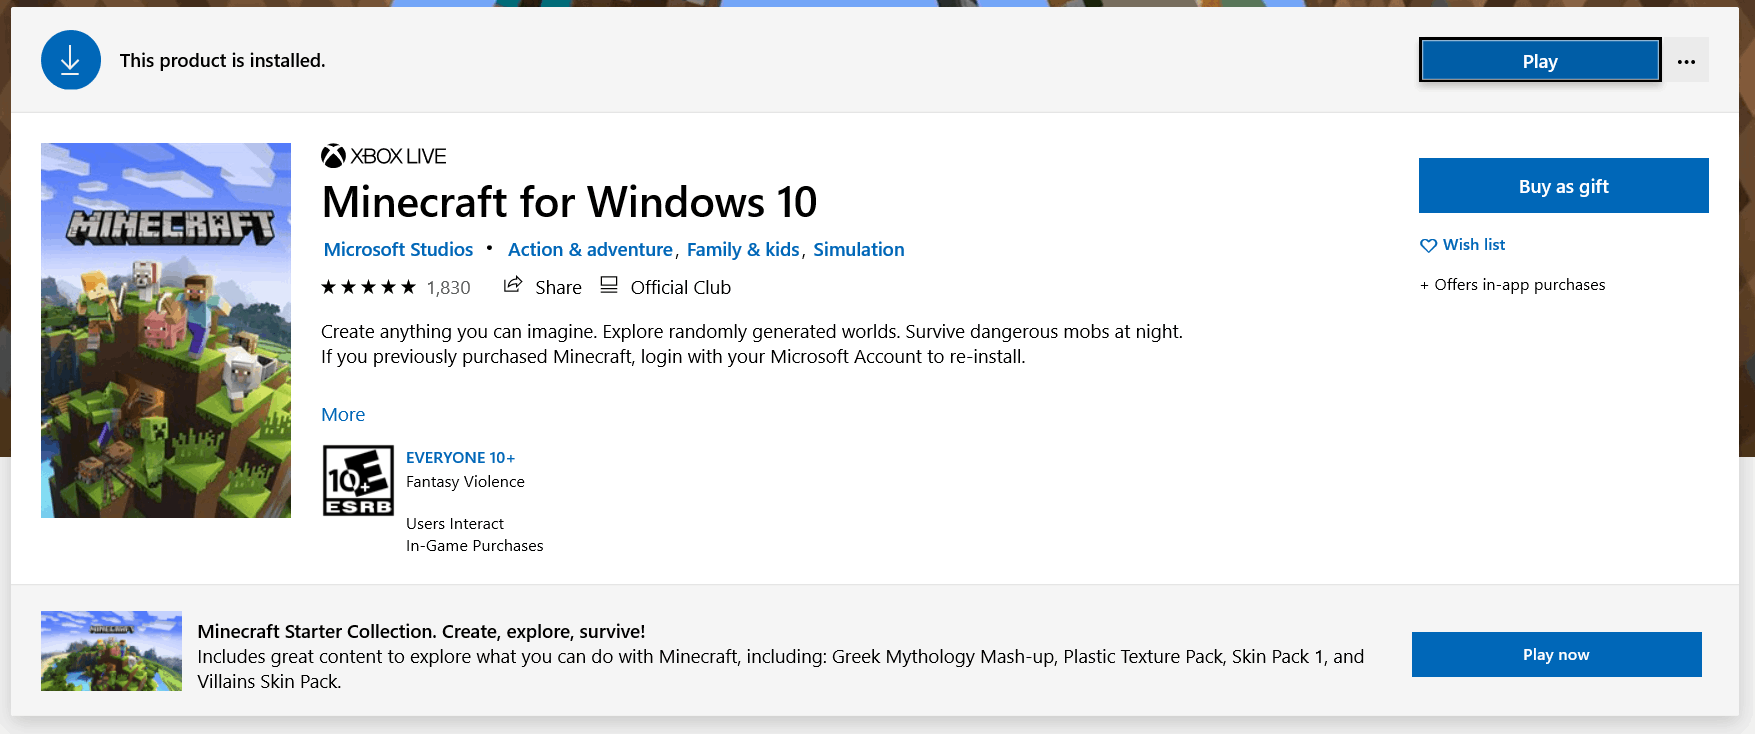Click 'This product is installed.' text
This screenshot has height=734, width=1755.
(x=222, y=61)
